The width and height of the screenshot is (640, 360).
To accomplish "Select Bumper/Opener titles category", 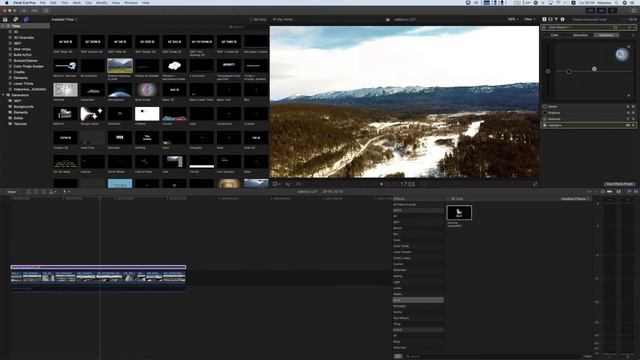I will click(25, 60).
